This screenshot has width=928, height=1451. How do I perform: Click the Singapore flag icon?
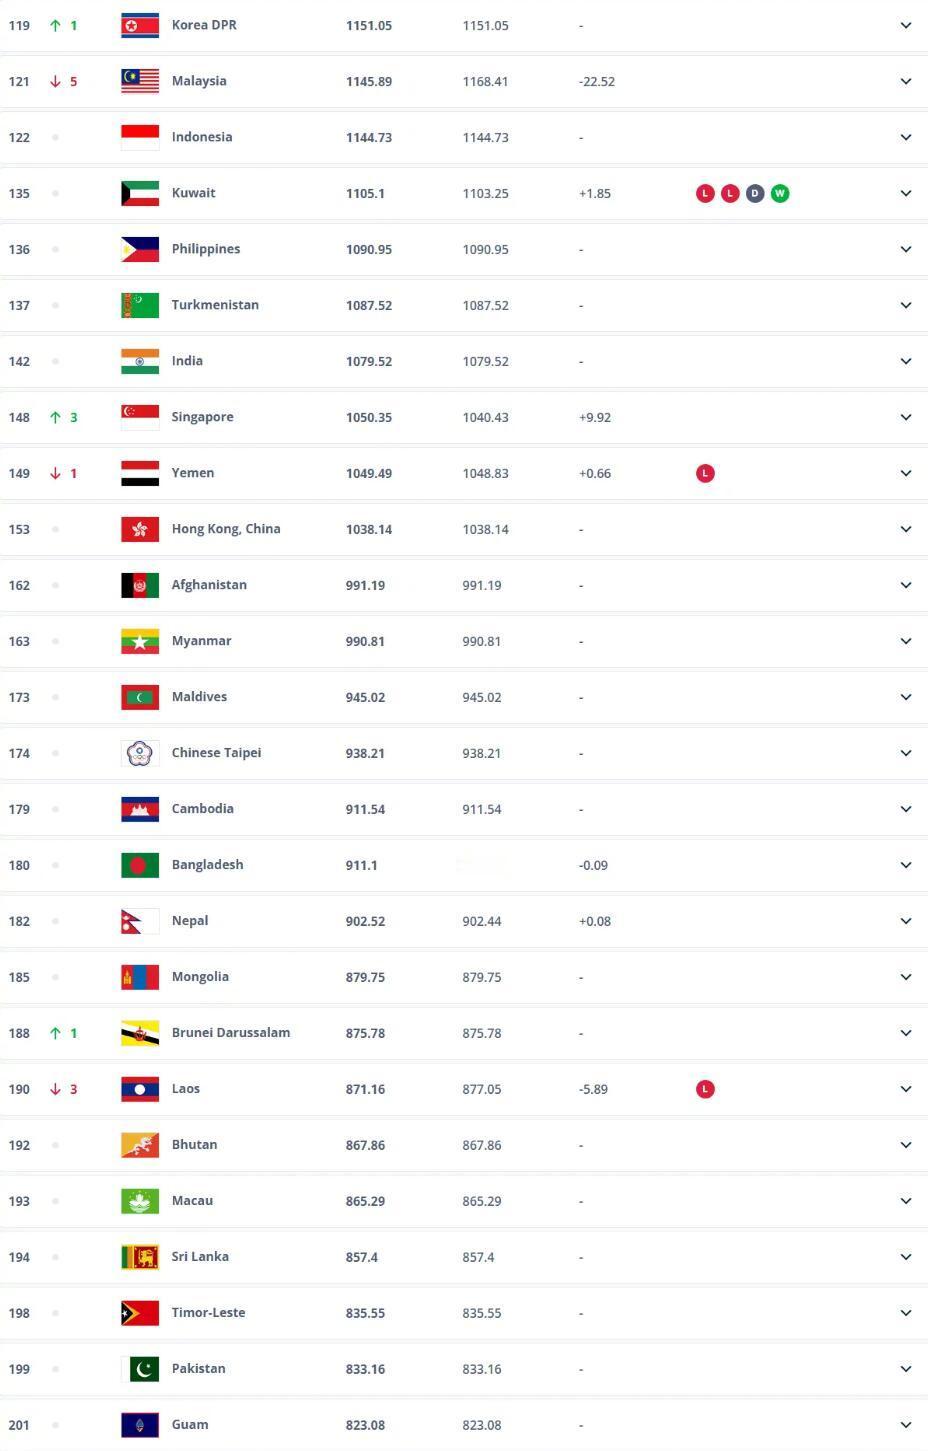(x=140, y=417)
